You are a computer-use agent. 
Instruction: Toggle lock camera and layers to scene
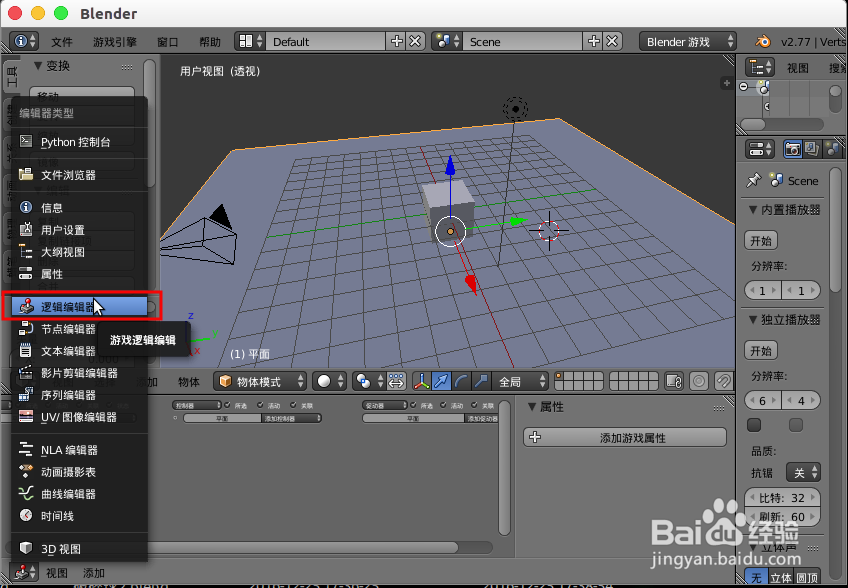pos(674,381)
